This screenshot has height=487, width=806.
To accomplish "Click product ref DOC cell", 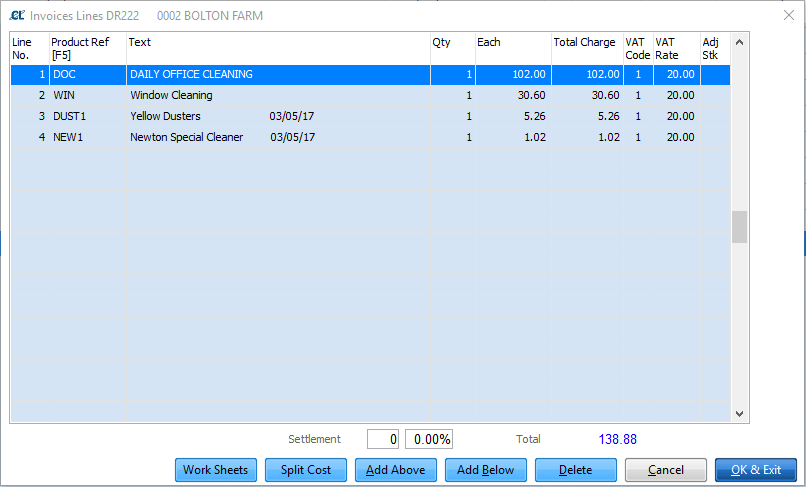I will (x=88, y=75).
